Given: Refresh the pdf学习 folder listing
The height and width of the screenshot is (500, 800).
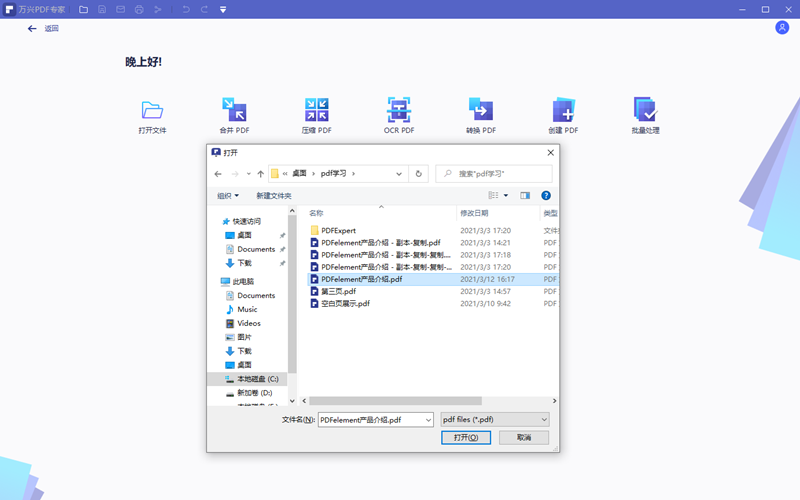Looking at the screenshot, I should pos(418,174).
